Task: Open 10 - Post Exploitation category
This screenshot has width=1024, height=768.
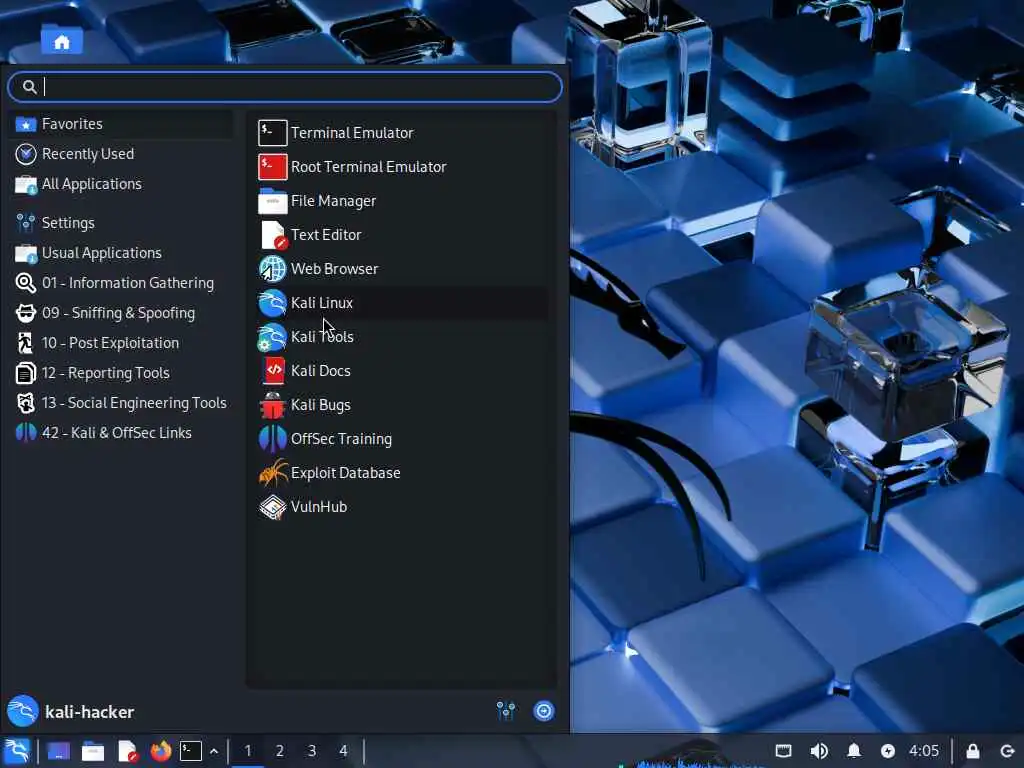Action: [122, 343]
